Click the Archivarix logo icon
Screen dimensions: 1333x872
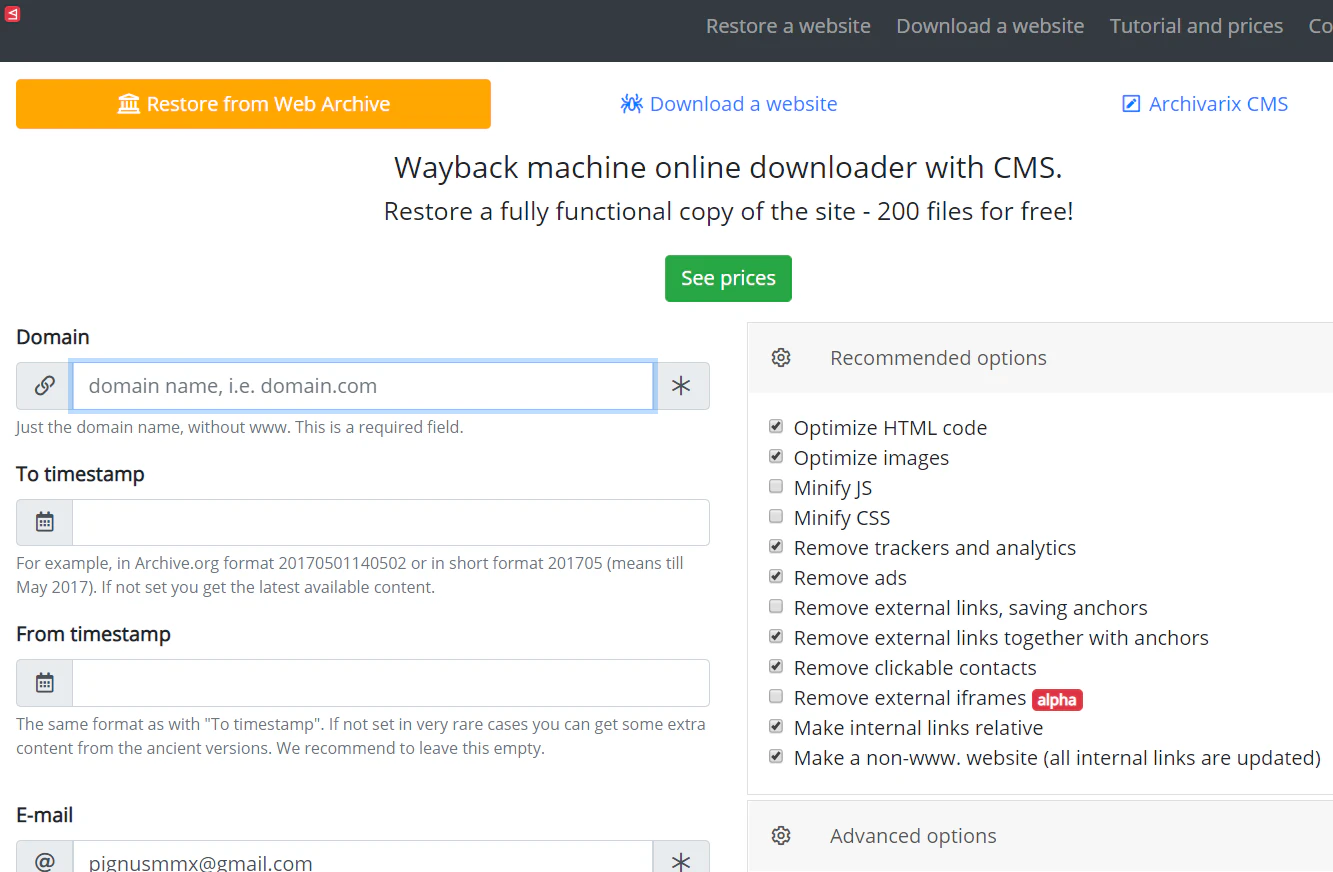coord(12,14)
